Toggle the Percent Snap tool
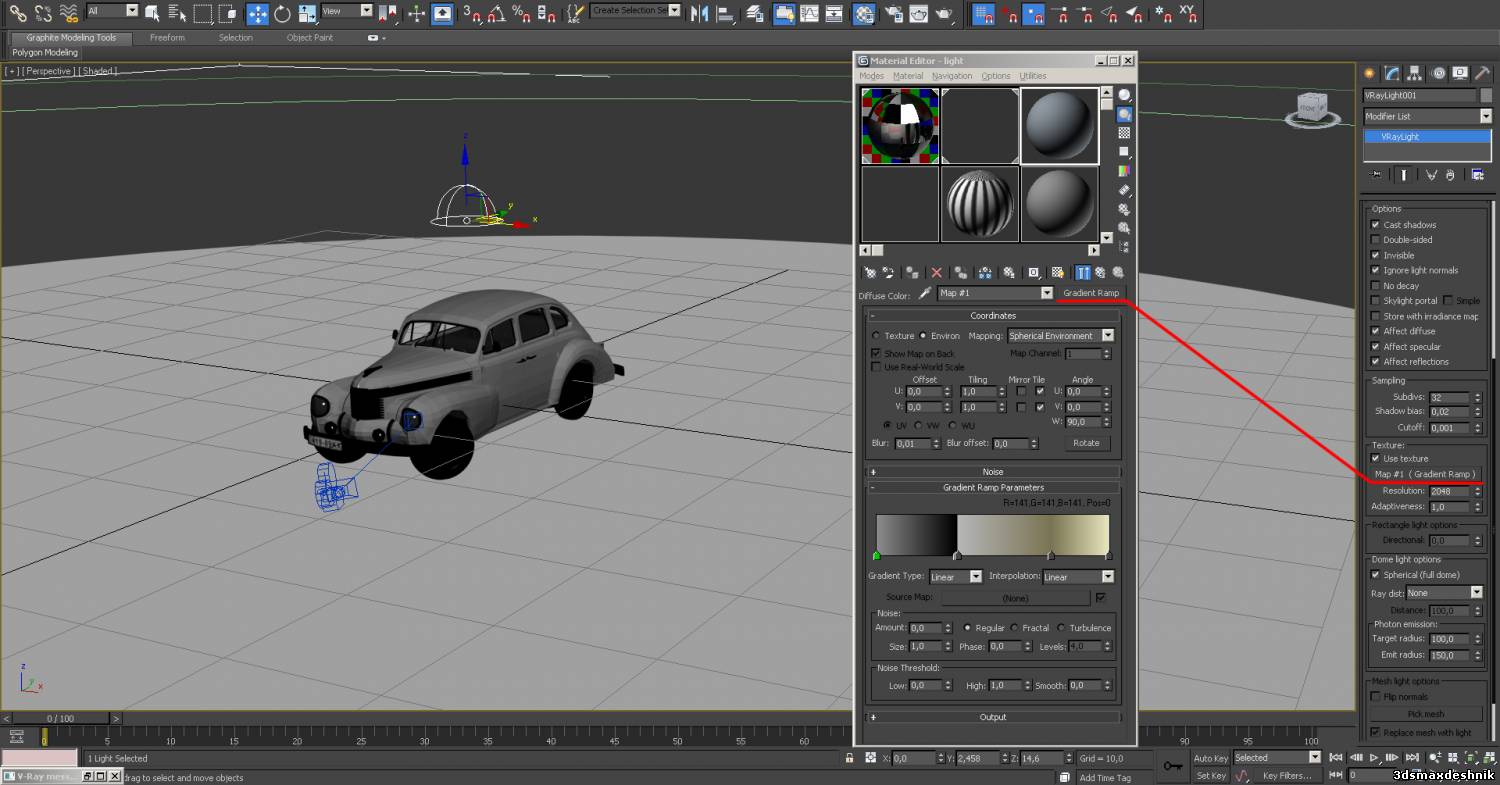 click(521, 13)
